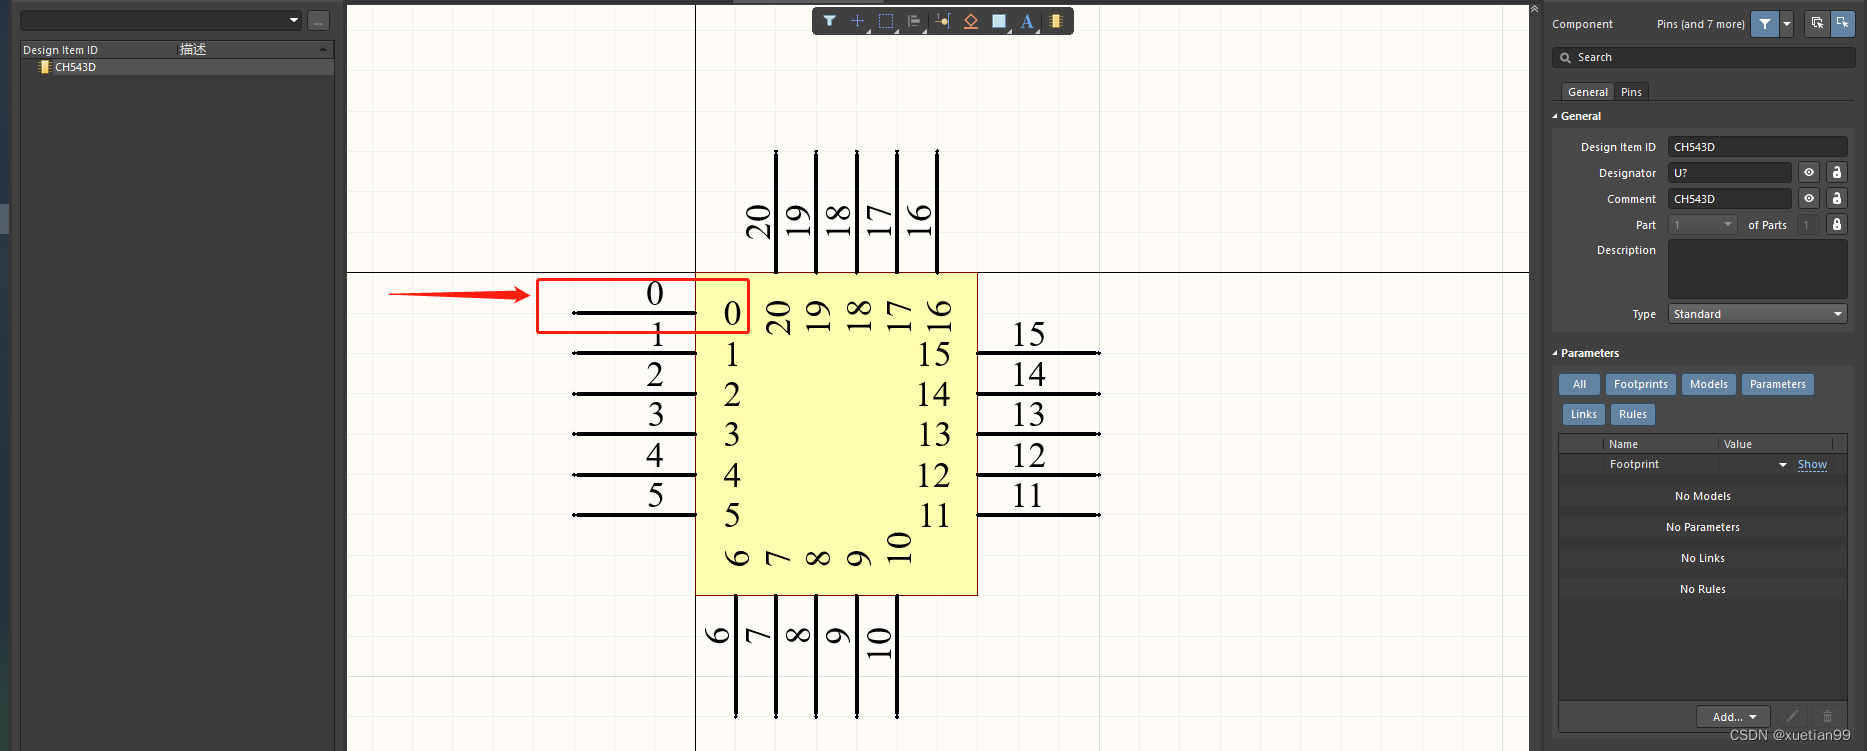Switch to the Pins tab
The width and height of the screenshot is (1867, 751).
(x=1631, y=92)
